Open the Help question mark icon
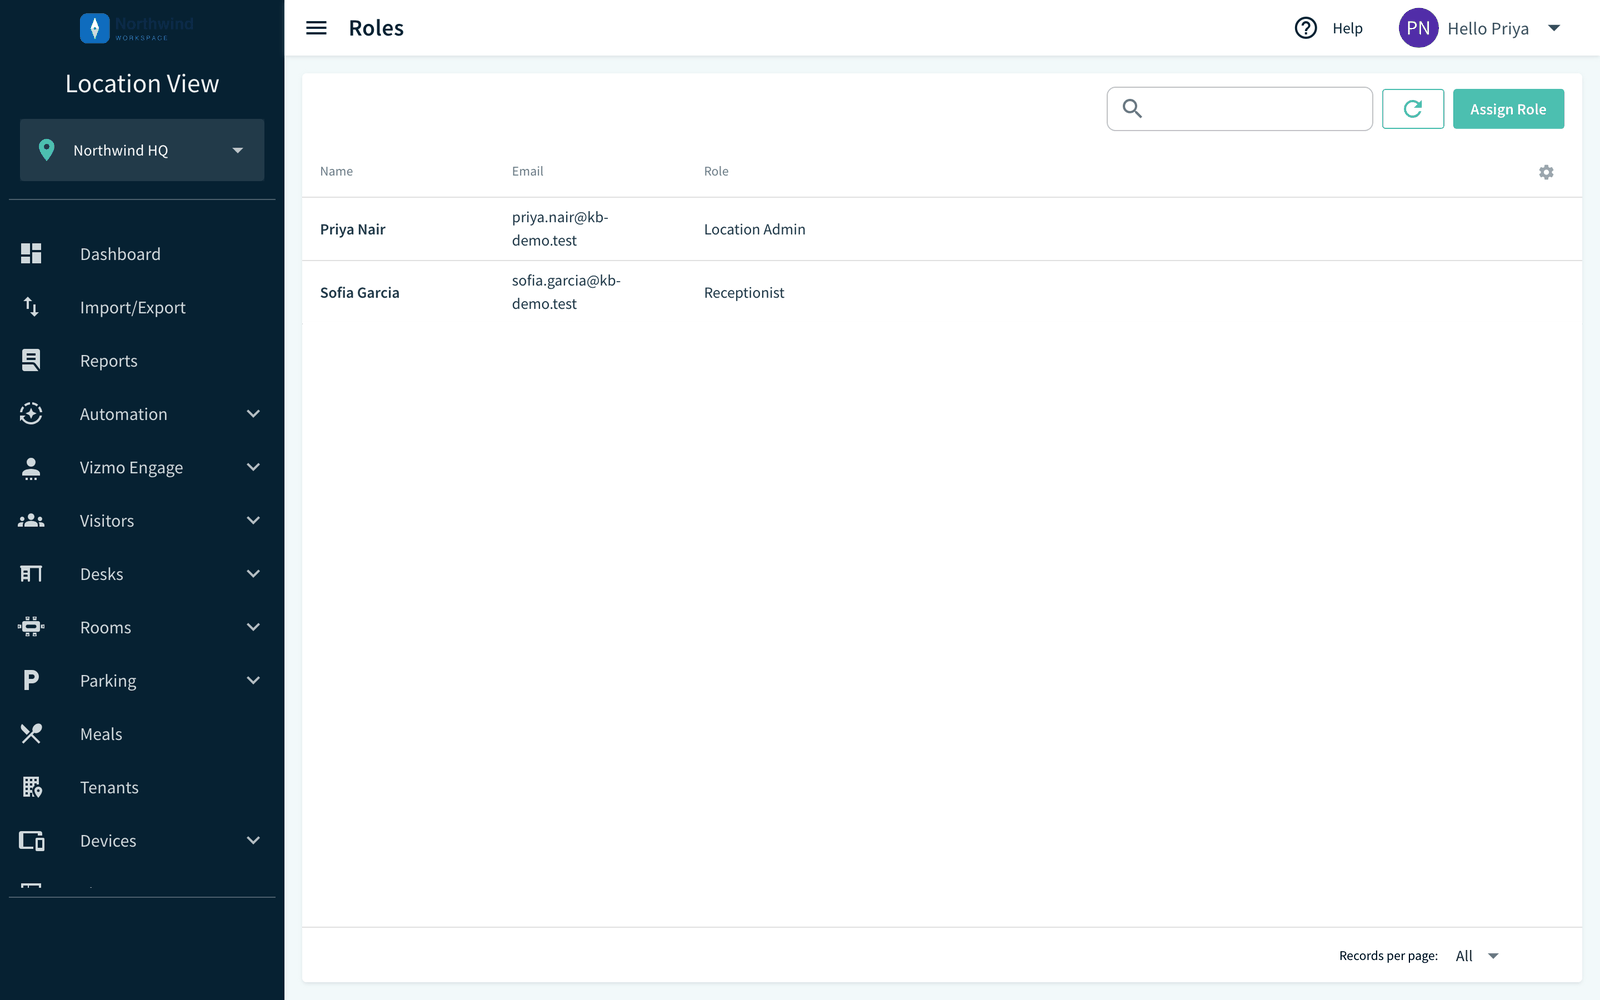Viewport: 1600px width, 1000px height. [1306, 28]
